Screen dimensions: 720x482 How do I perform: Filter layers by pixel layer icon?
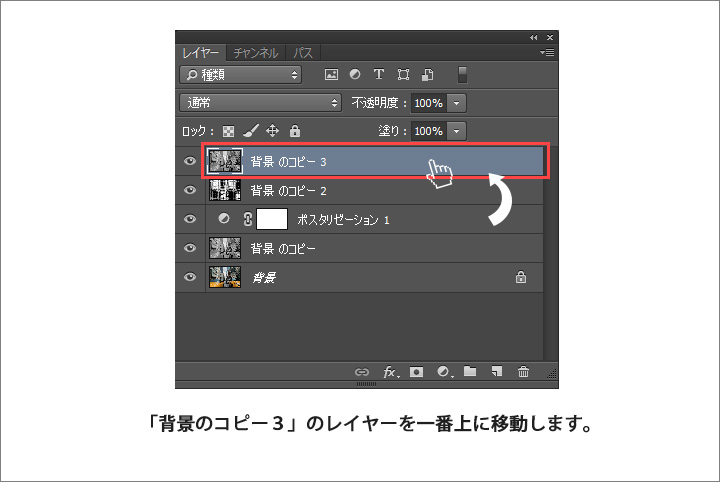click(x=331, y=74)
